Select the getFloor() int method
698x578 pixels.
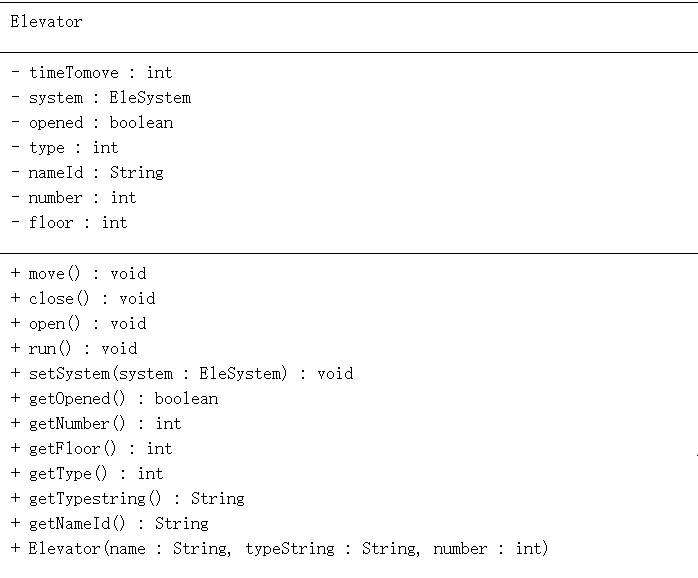pyautogui.click(x=92, y=448)
